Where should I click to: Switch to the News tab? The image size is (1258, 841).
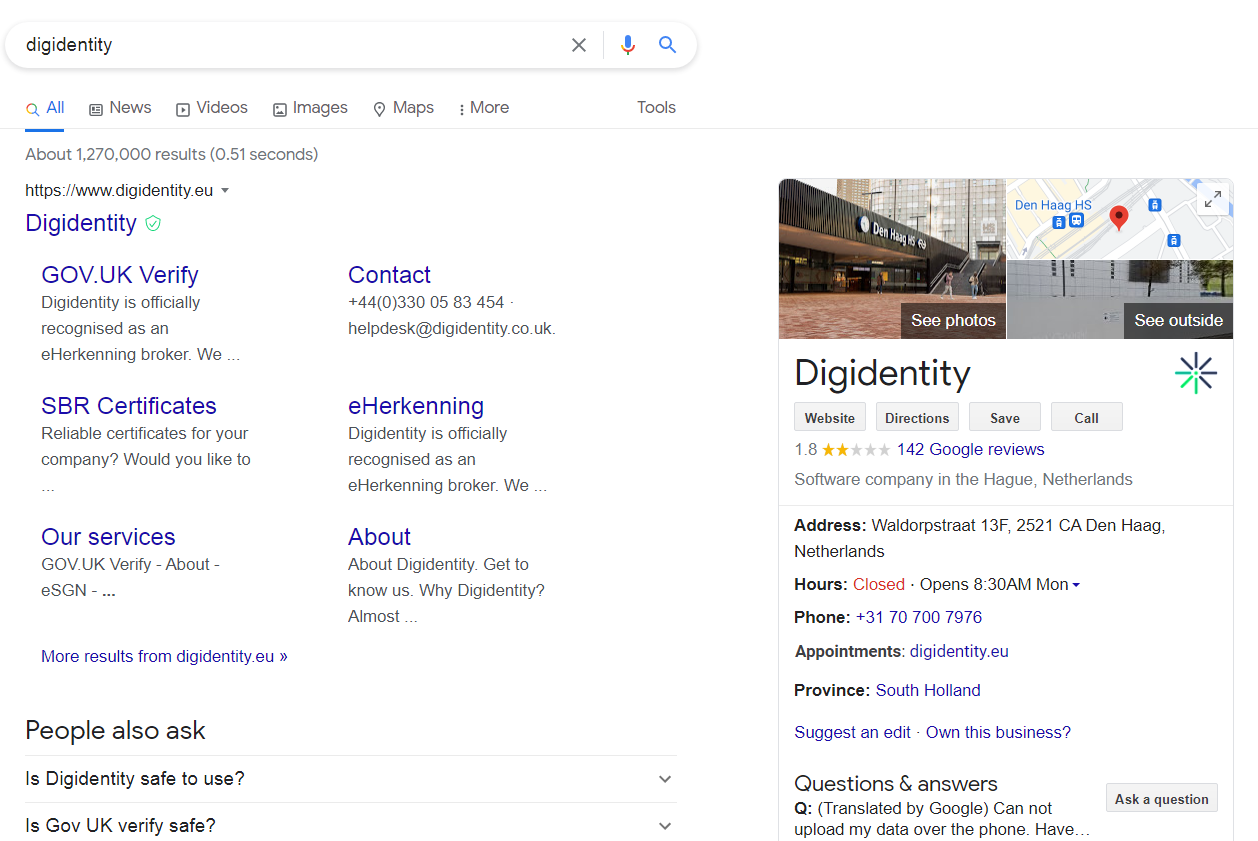[x=120, y=108]
